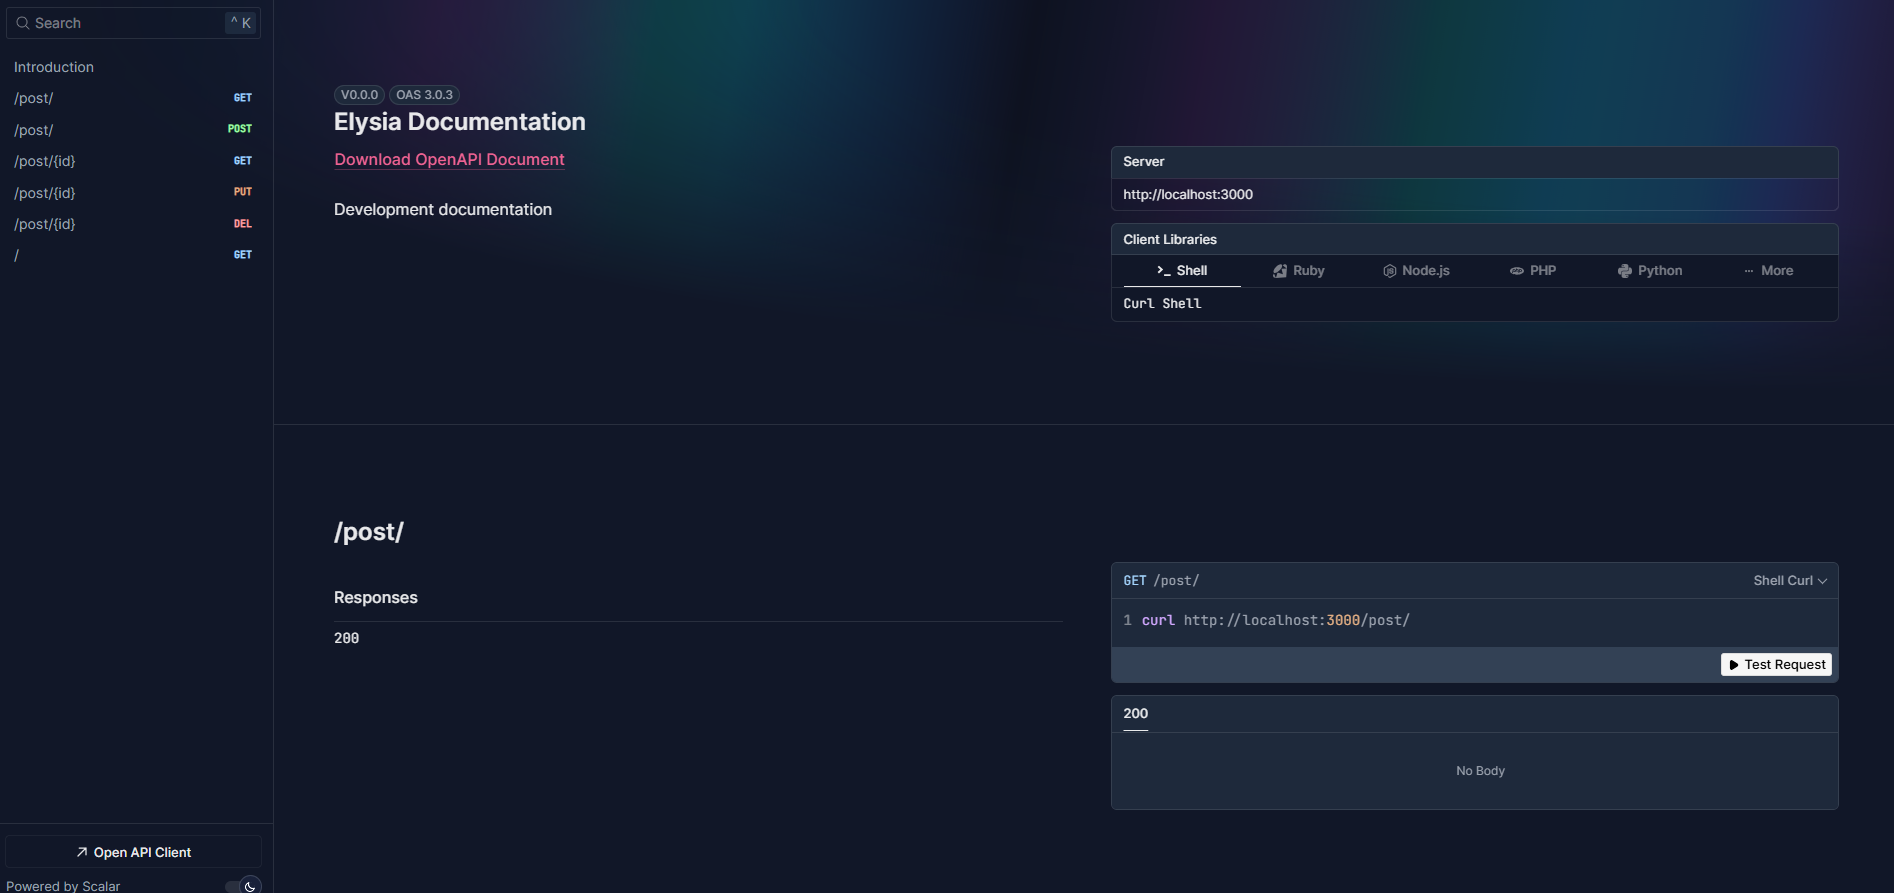Click the V0.0.0 version badge
Viewport: 1894px width, 893px height.
(359, 95)
